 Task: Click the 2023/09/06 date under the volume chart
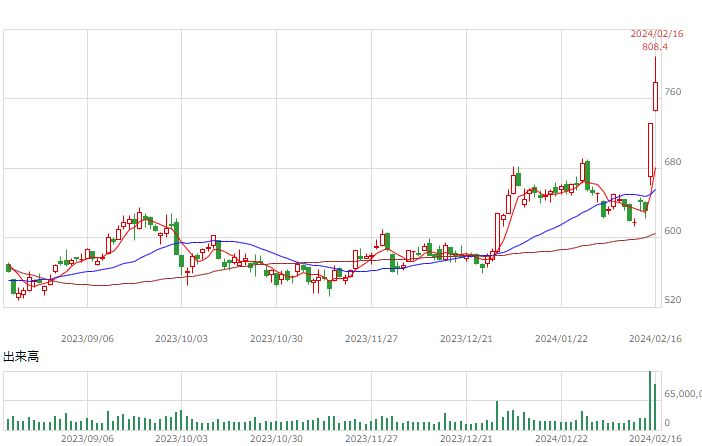pos(87,439)
